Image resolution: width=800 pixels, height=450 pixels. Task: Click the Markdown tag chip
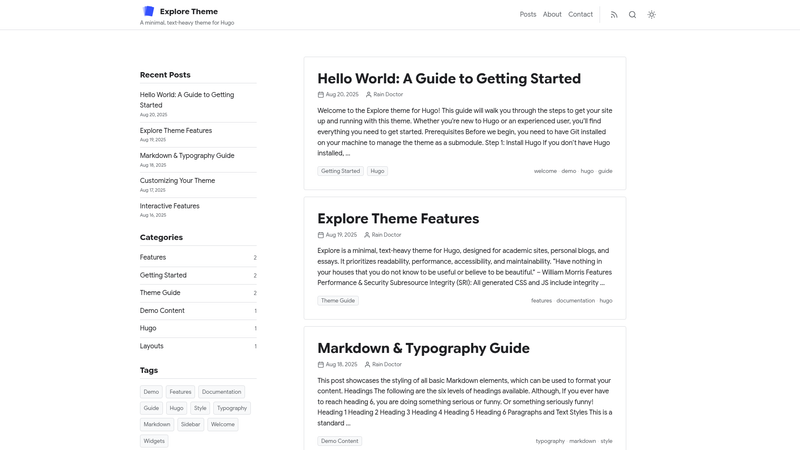click(x=157, y=424)
